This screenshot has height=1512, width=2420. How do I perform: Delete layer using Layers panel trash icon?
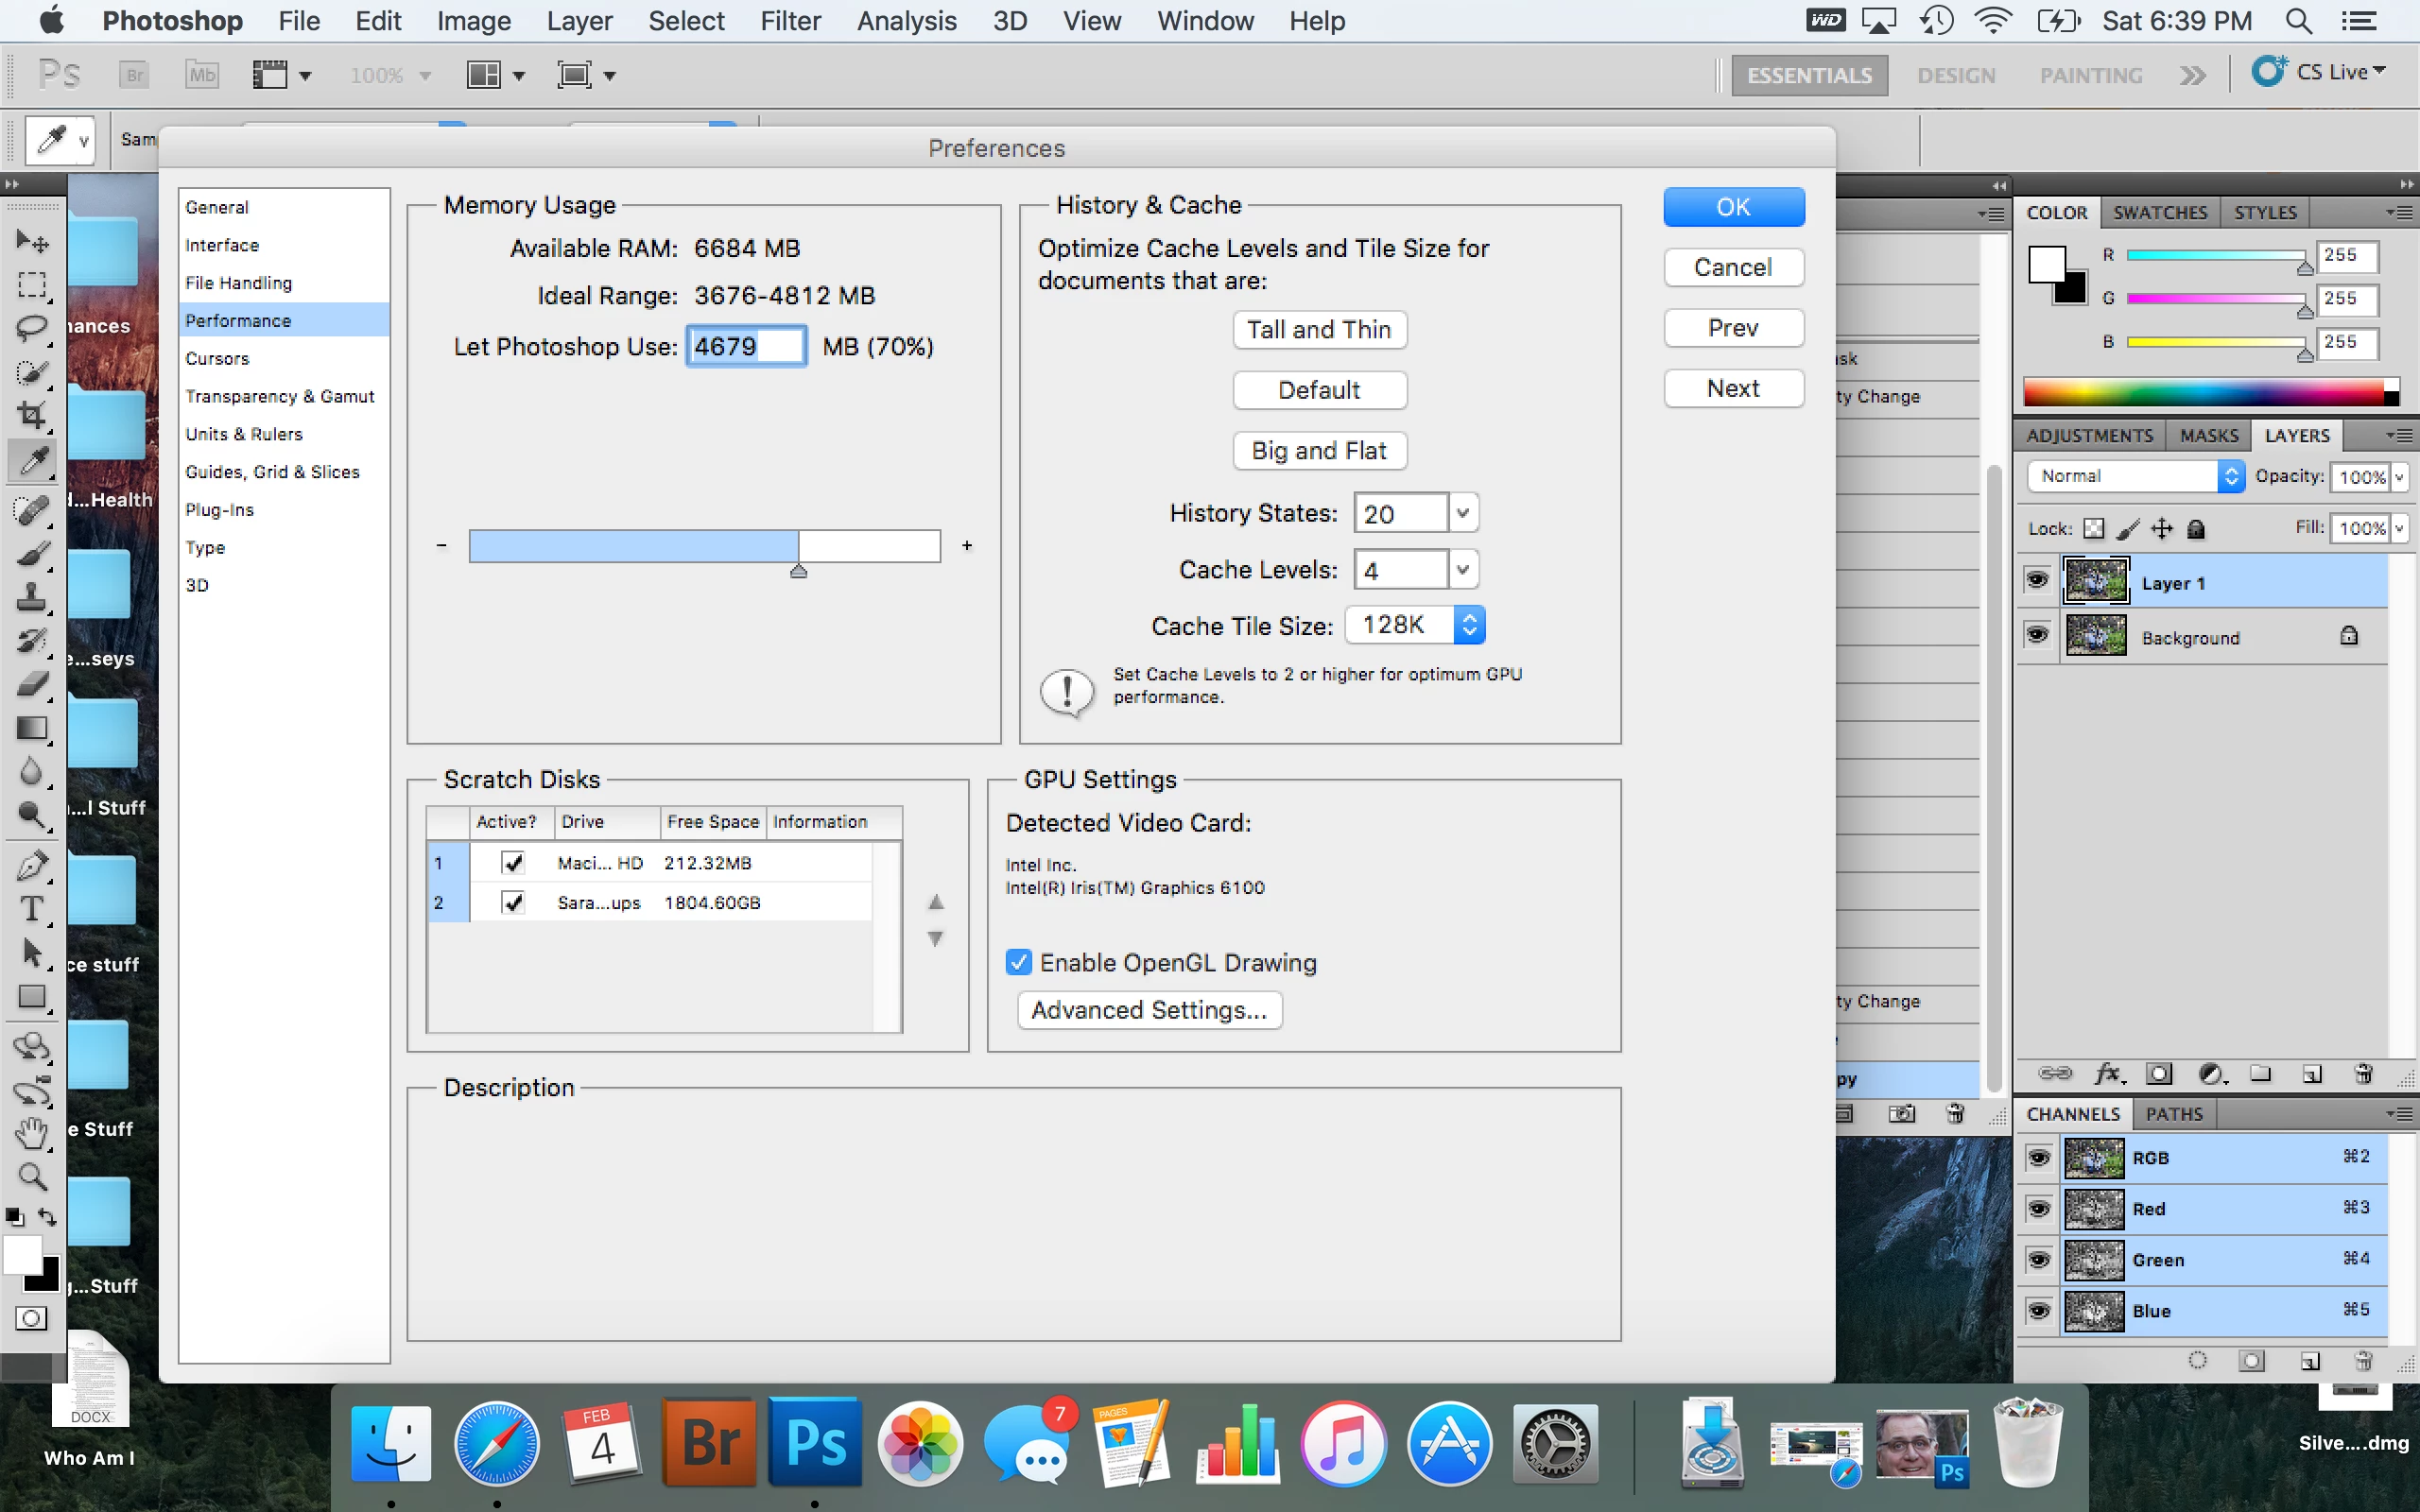click(x=2364, y=1074)
